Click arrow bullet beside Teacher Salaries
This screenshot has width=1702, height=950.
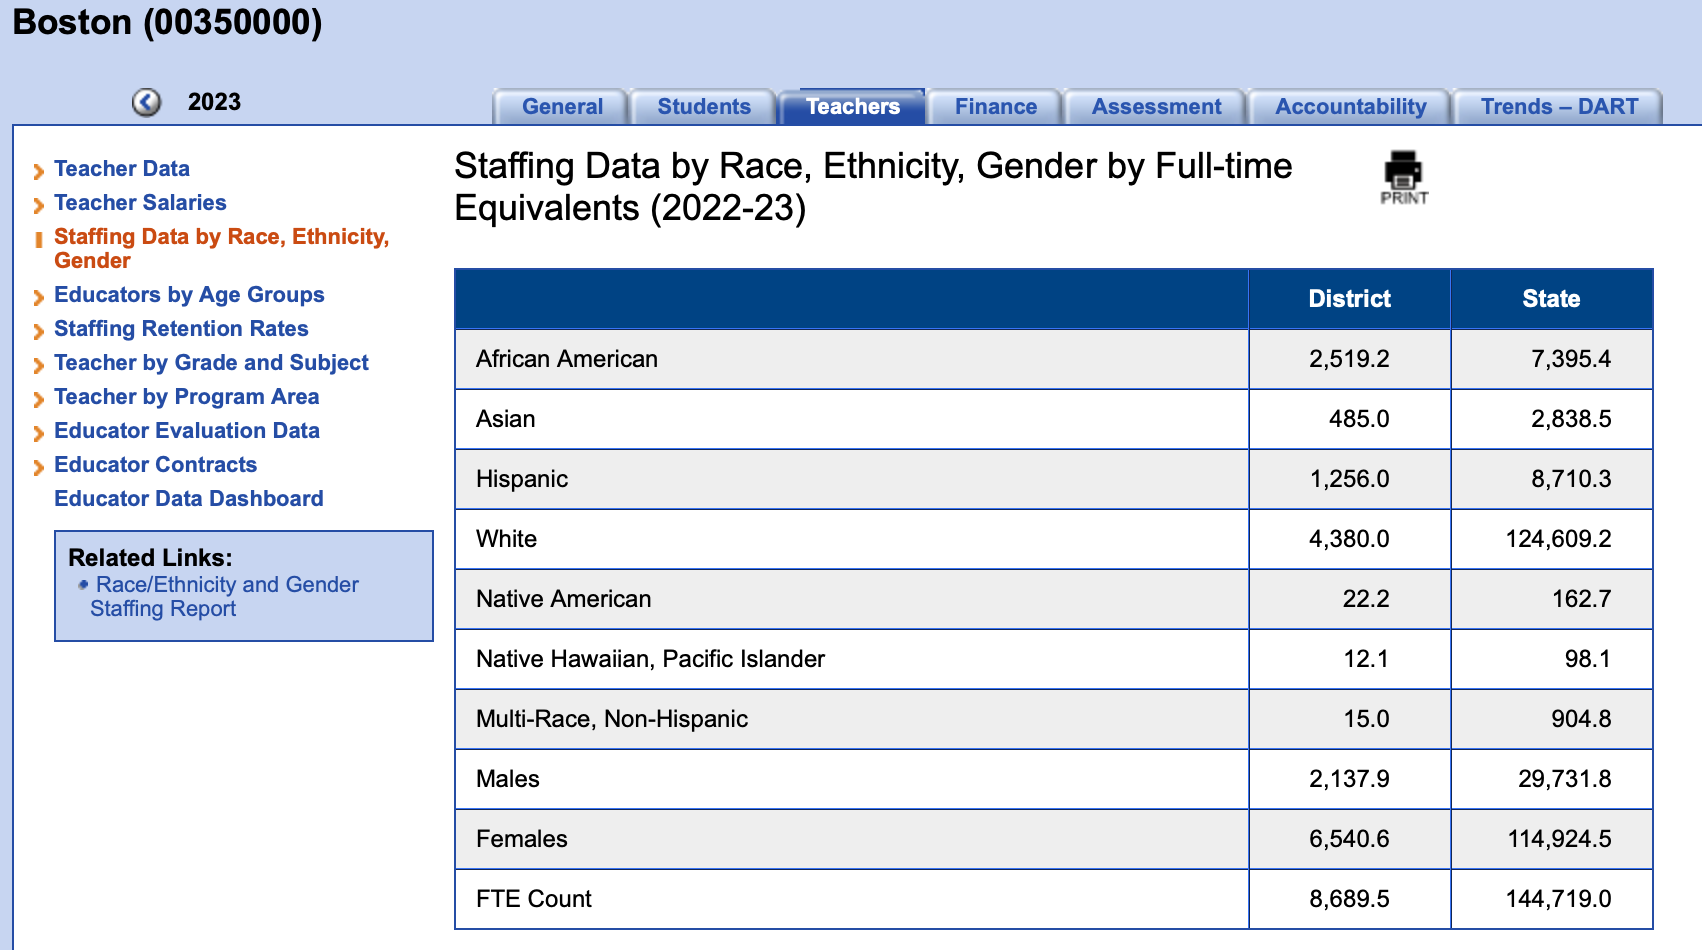[39, 205]
